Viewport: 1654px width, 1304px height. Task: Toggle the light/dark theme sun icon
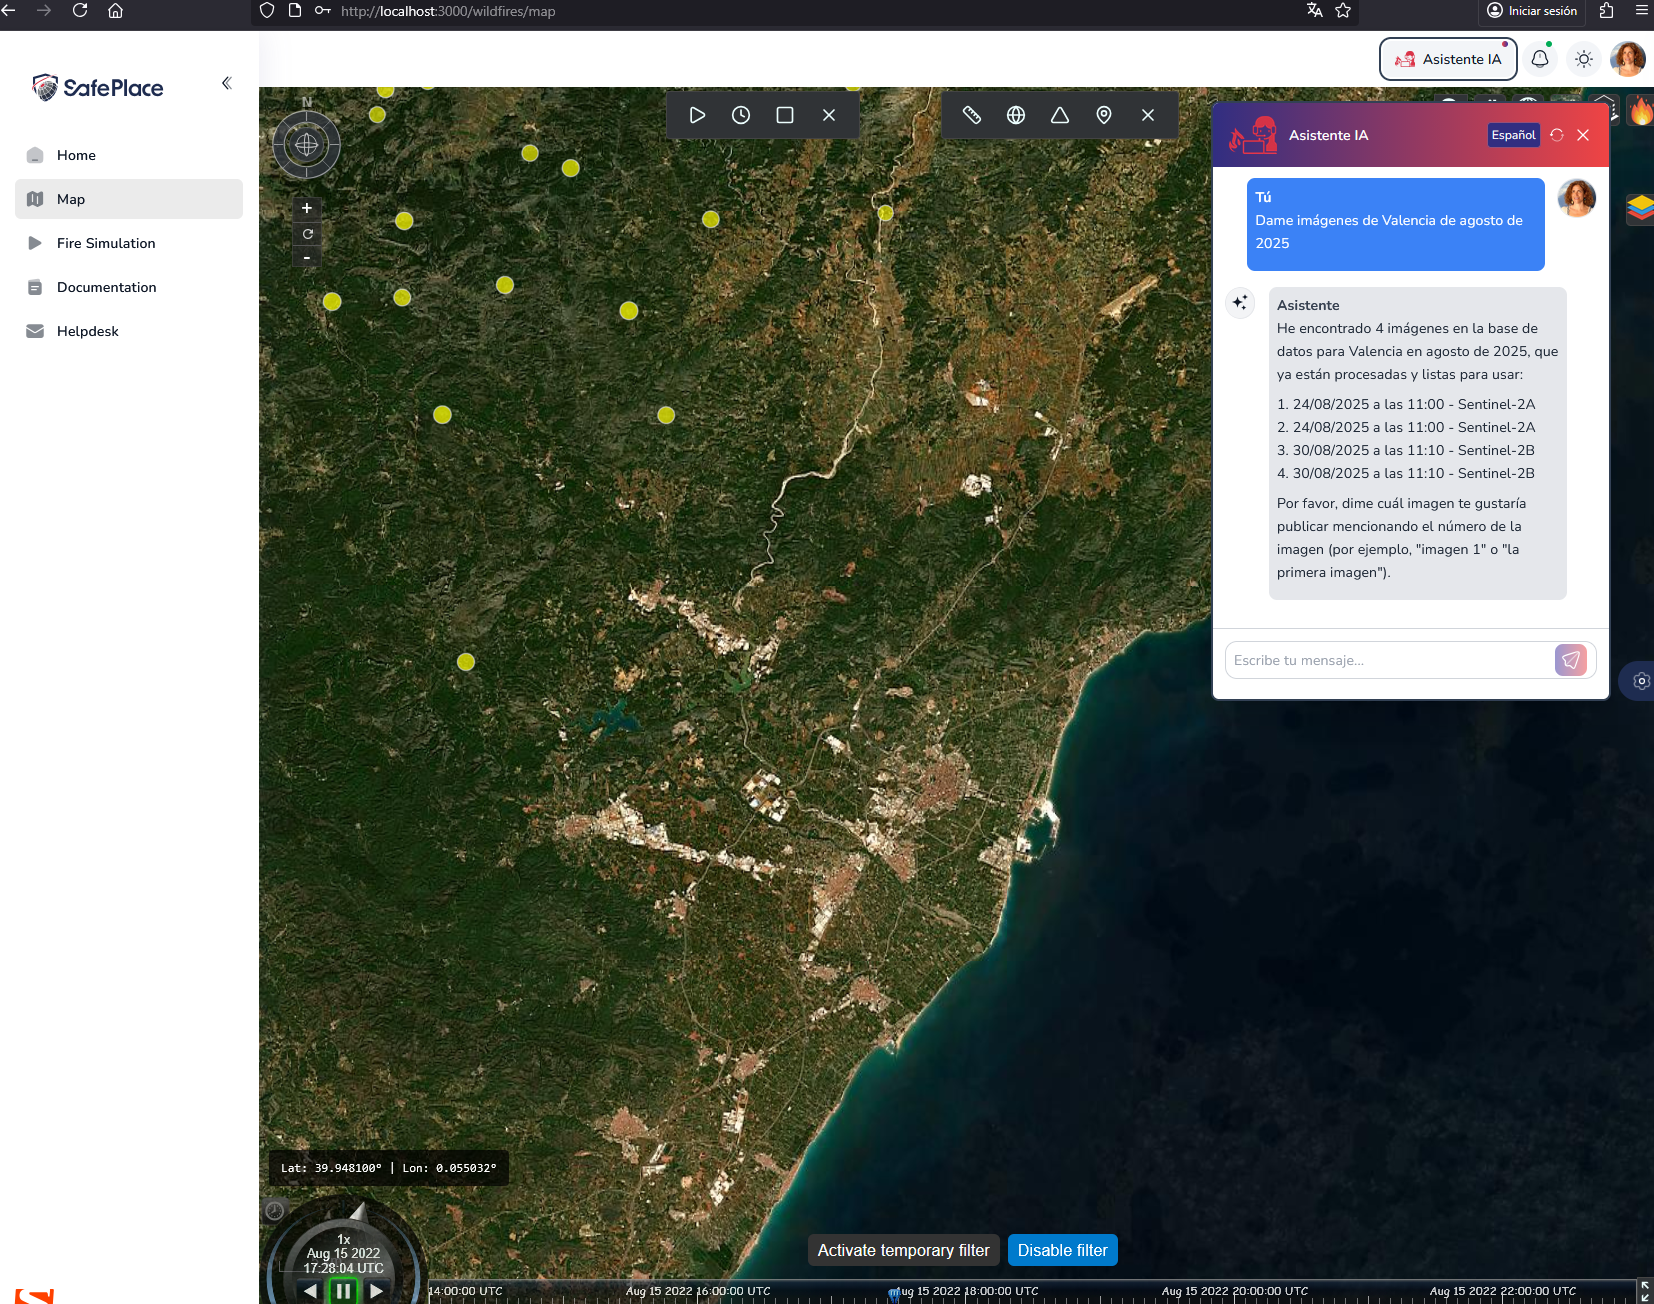(1584, 59)
